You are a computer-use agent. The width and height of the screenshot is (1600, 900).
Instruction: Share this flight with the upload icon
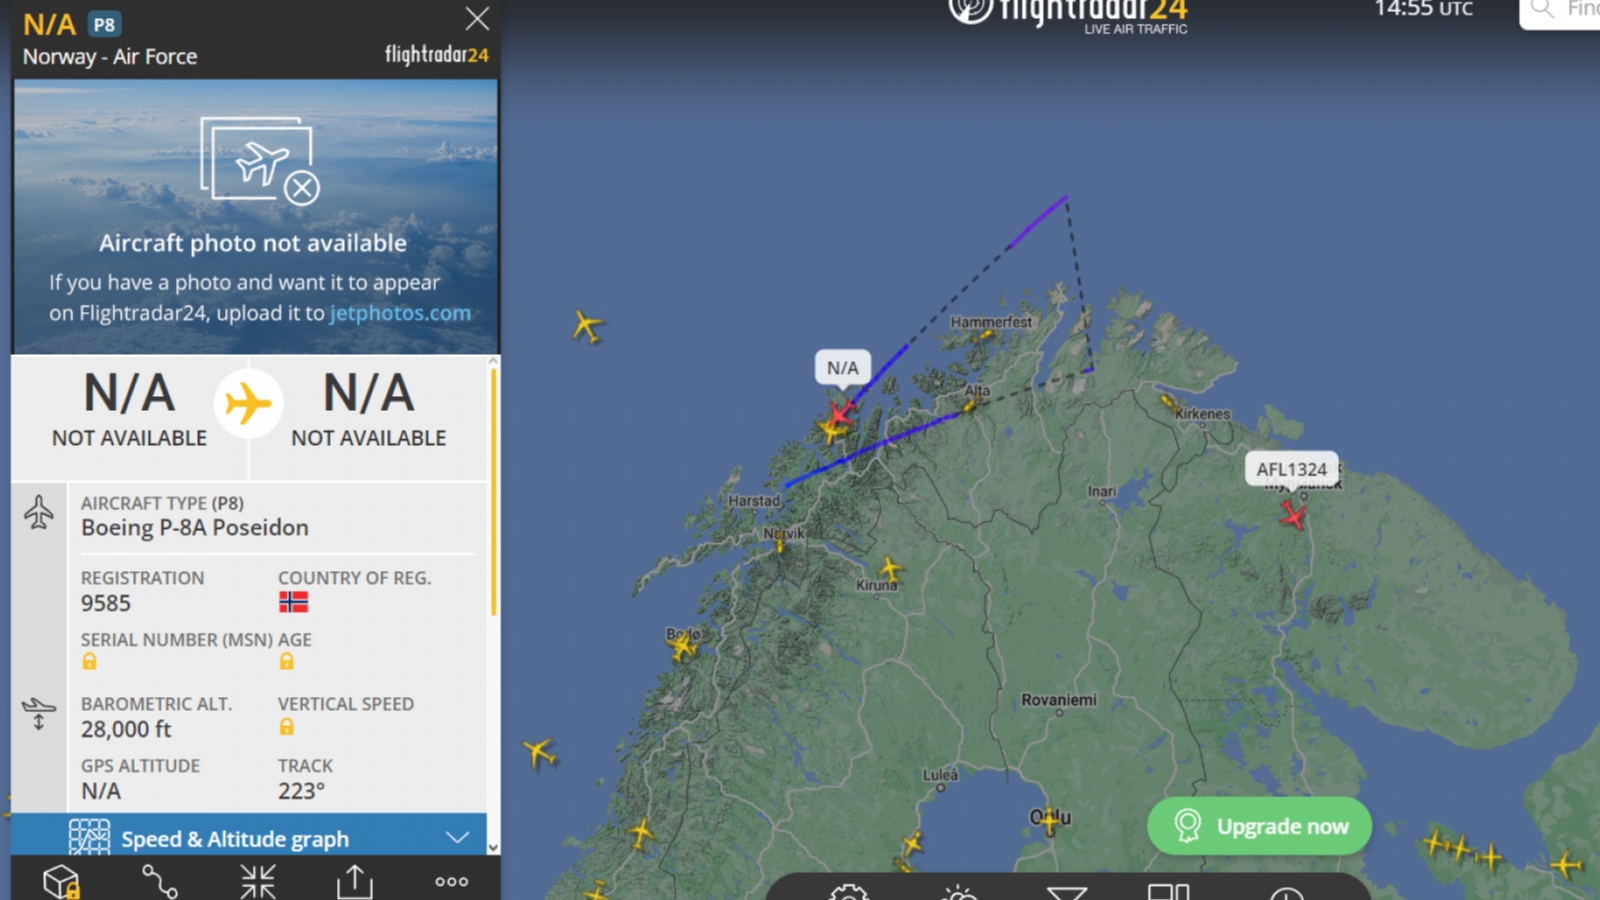click(x=354, y=882)
